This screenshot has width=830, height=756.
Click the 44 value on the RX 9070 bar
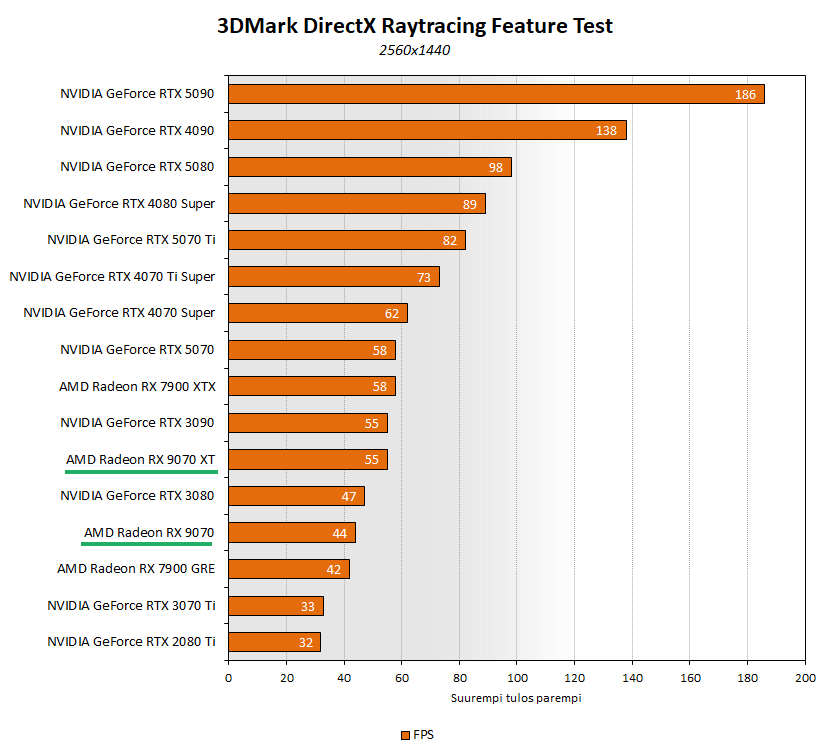pos(339,534)
